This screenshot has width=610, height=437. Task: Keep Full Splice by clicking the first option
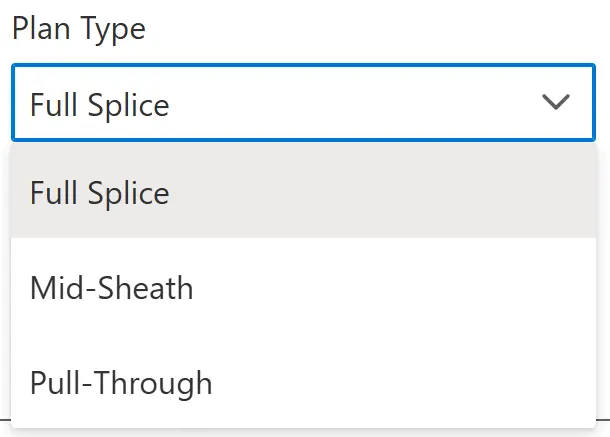[100, 193]
